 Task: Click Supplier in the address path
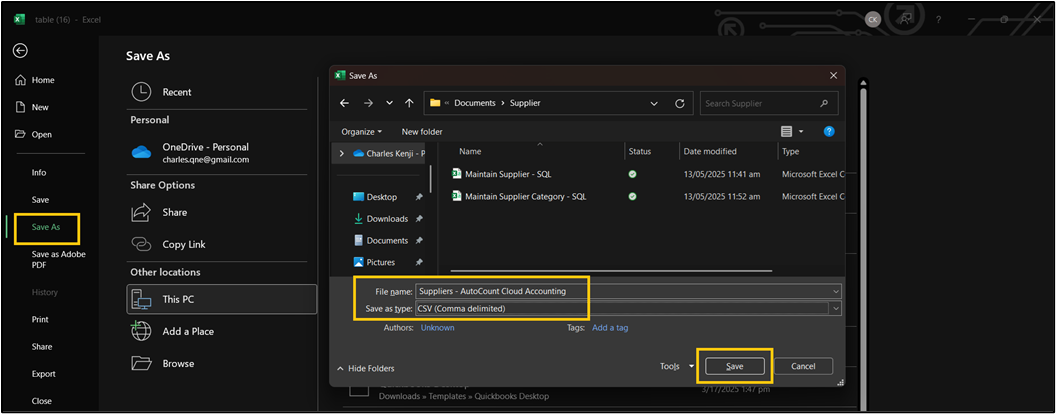pos(525,103)
